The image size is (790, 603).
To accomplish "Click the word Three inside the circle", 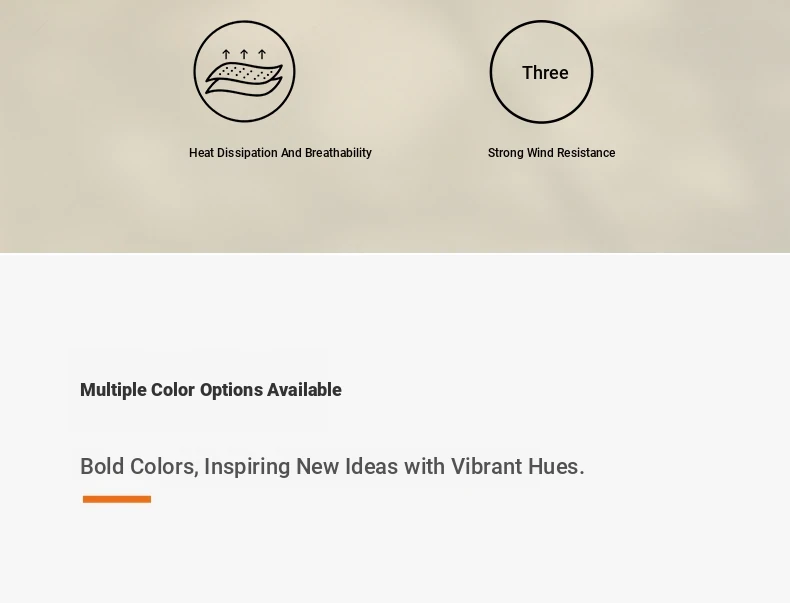I will pos(545,73).
